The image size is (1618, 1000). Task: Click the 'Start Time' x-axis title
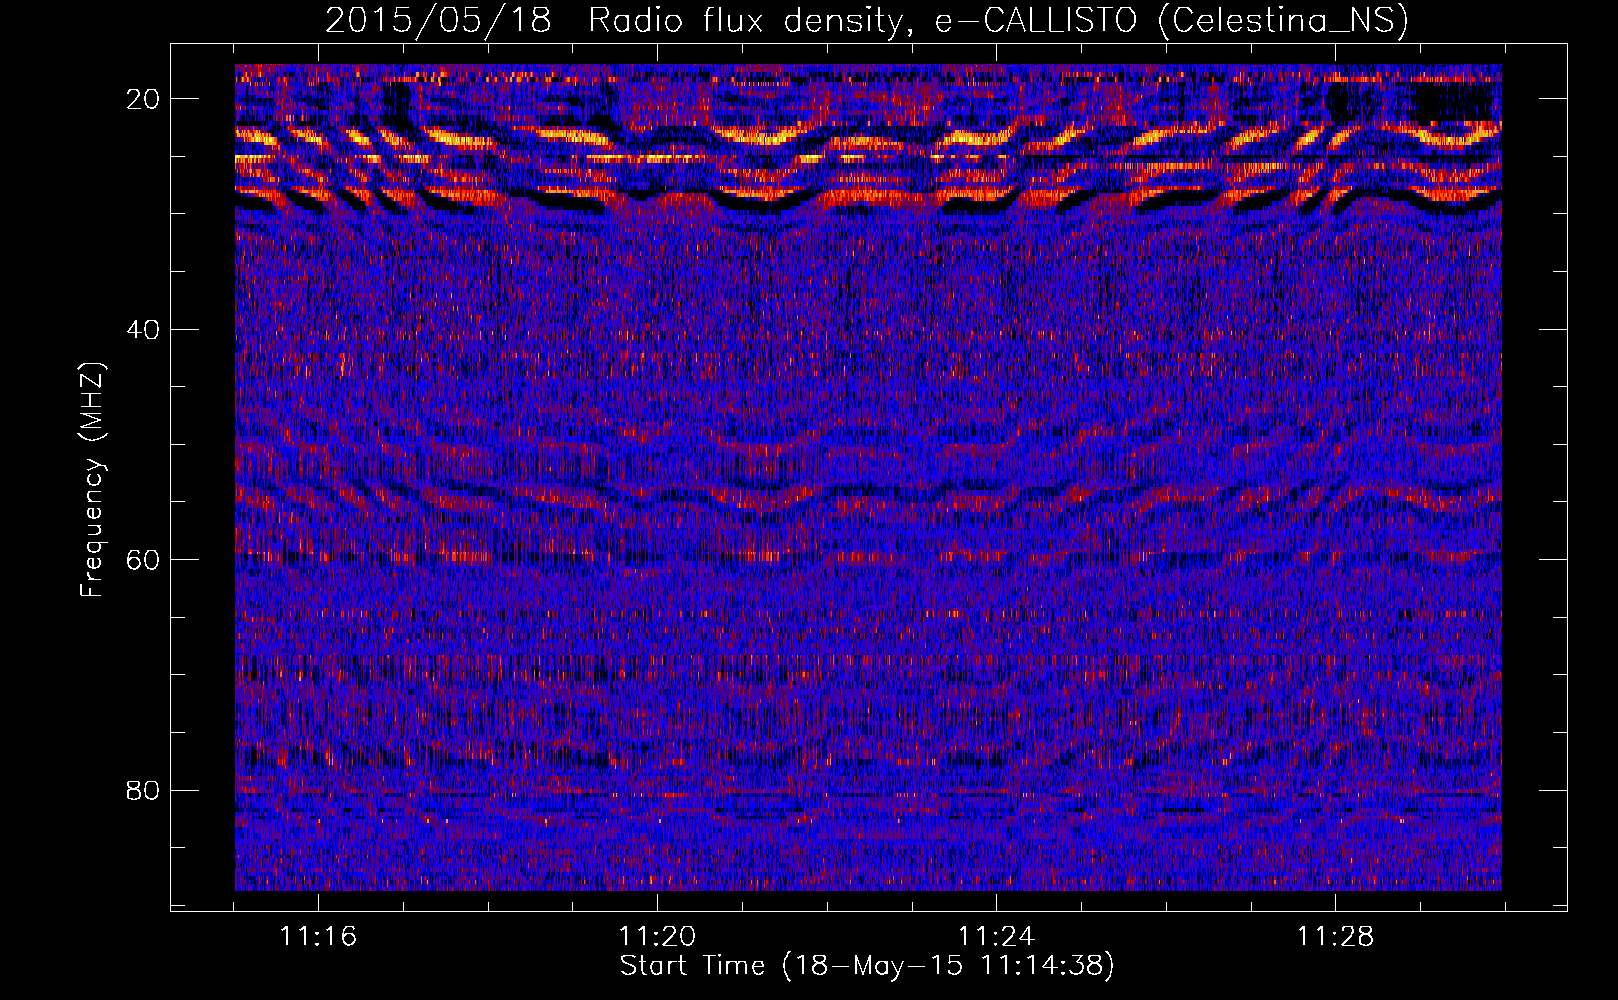[x=692, y=966]
